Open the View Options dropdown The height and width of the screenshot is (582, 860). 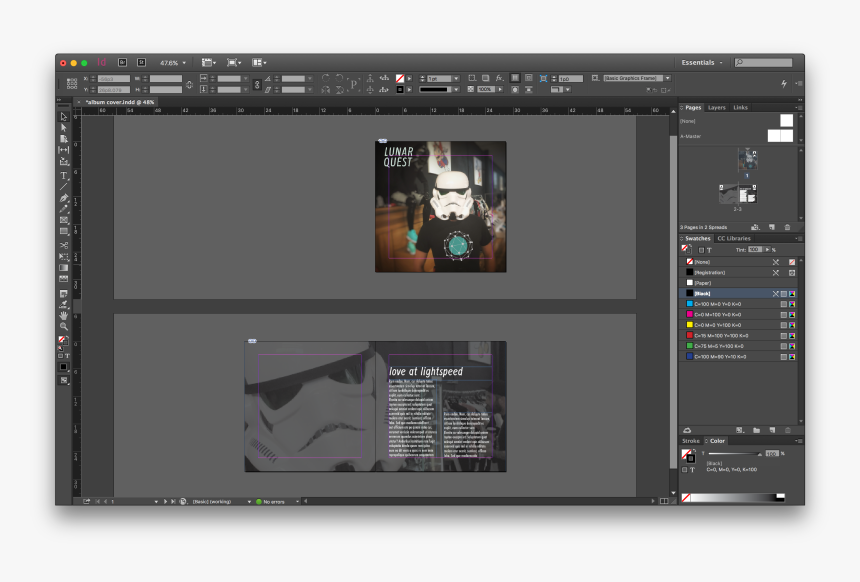pos(208,63)
